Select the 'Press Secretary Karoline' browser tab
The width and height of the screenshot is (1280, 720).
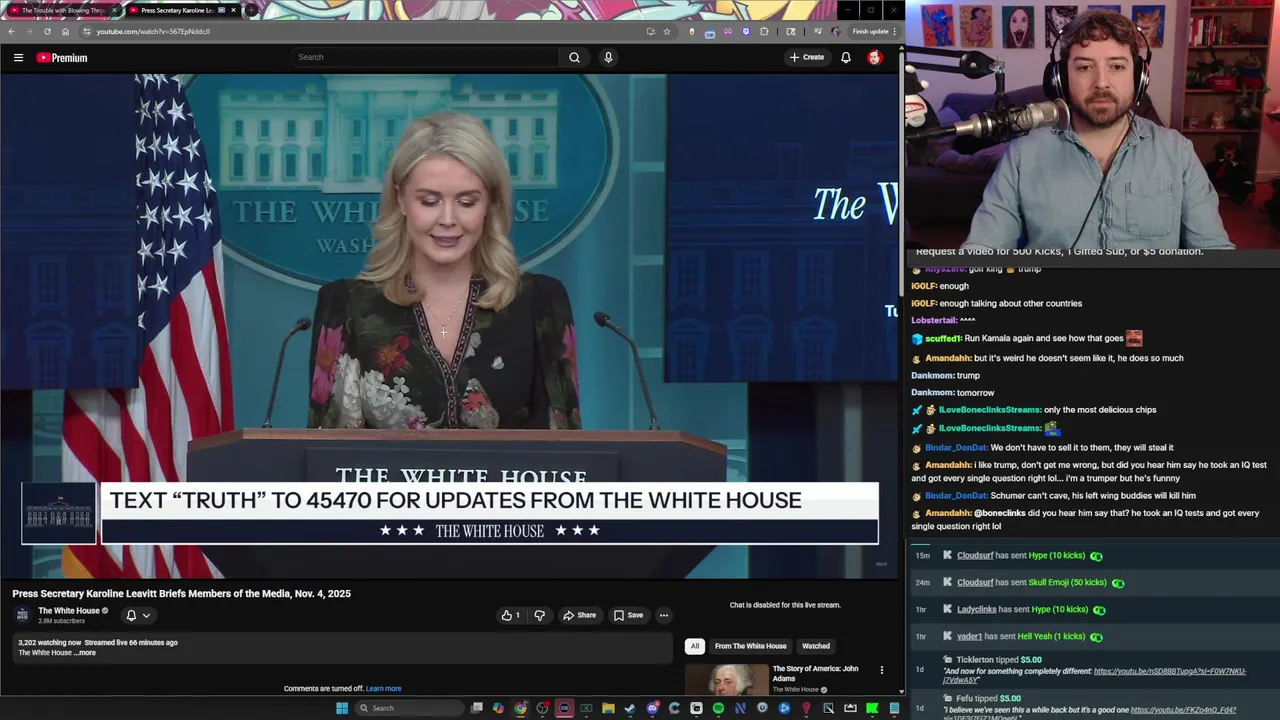pos(183,10)
